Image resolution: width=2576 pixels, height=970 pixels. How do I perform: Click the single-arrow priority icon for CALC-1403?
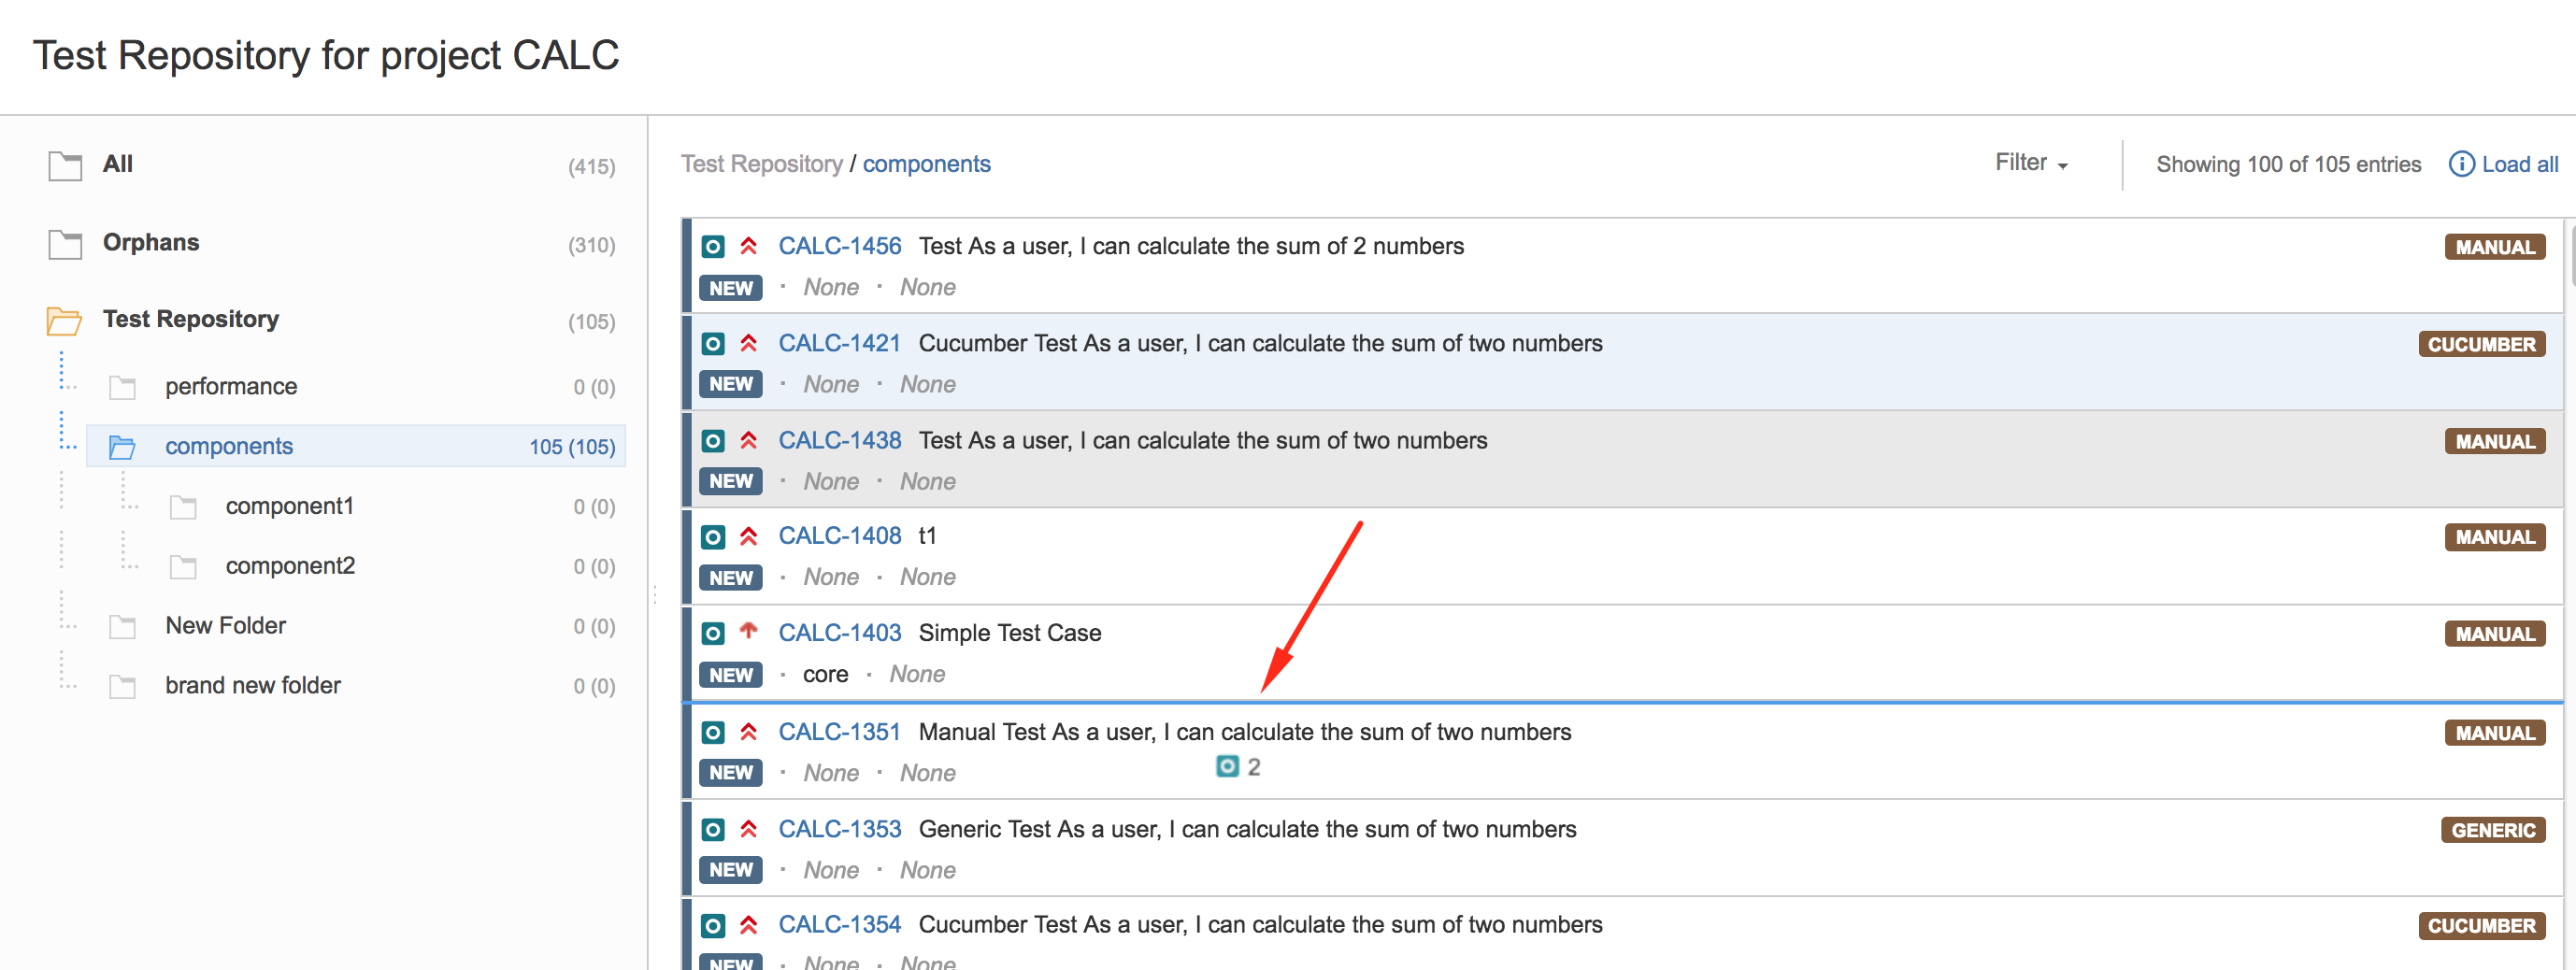[x=748, y=631]
